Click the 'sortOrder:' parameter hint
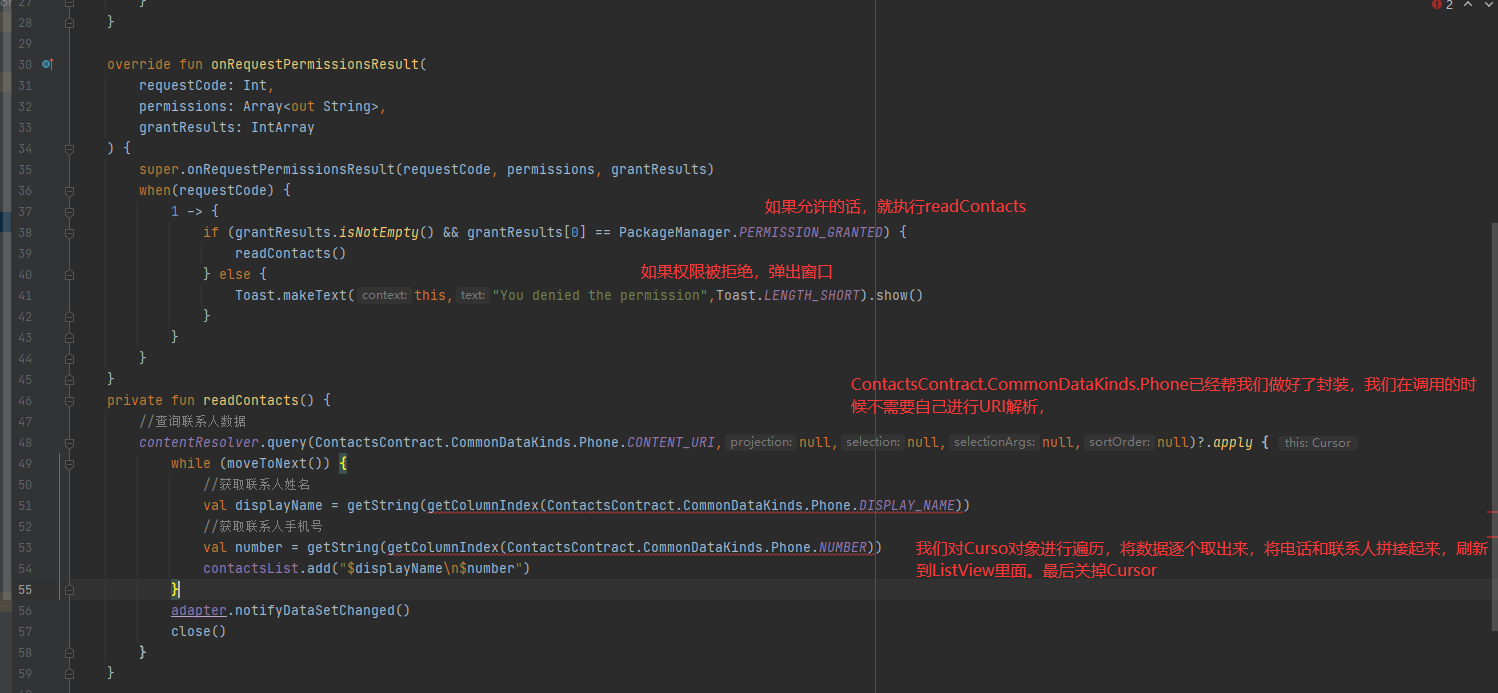 point(1120,442)
